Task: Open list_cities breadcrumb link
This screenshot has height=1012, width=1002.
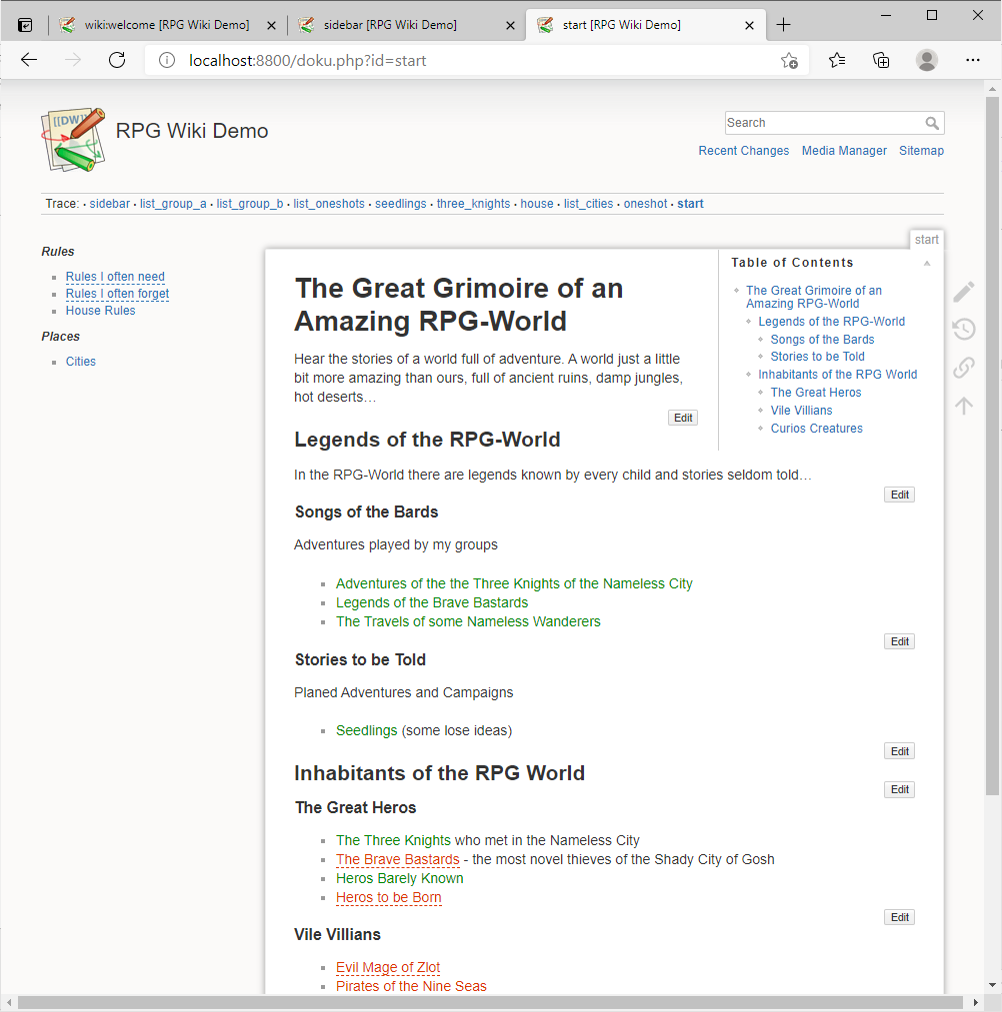Action: pyautogui.click(x=588, y=204)
